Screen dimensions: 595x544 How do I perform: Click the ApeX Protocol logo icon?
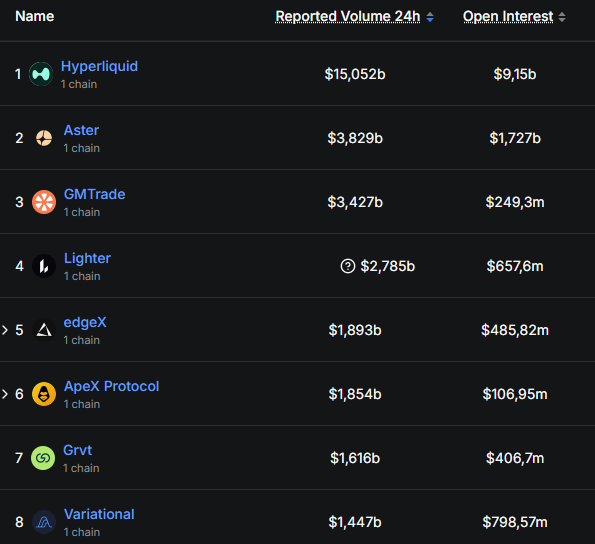click(x=44, y=394)
